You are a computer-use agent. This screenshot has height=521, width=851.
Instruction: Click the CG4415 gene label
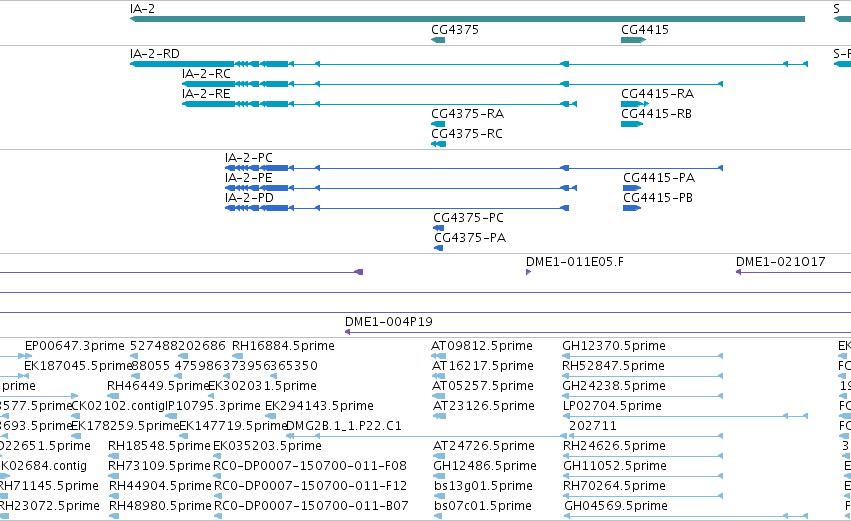pyautogui.click(x=645, y=30)
